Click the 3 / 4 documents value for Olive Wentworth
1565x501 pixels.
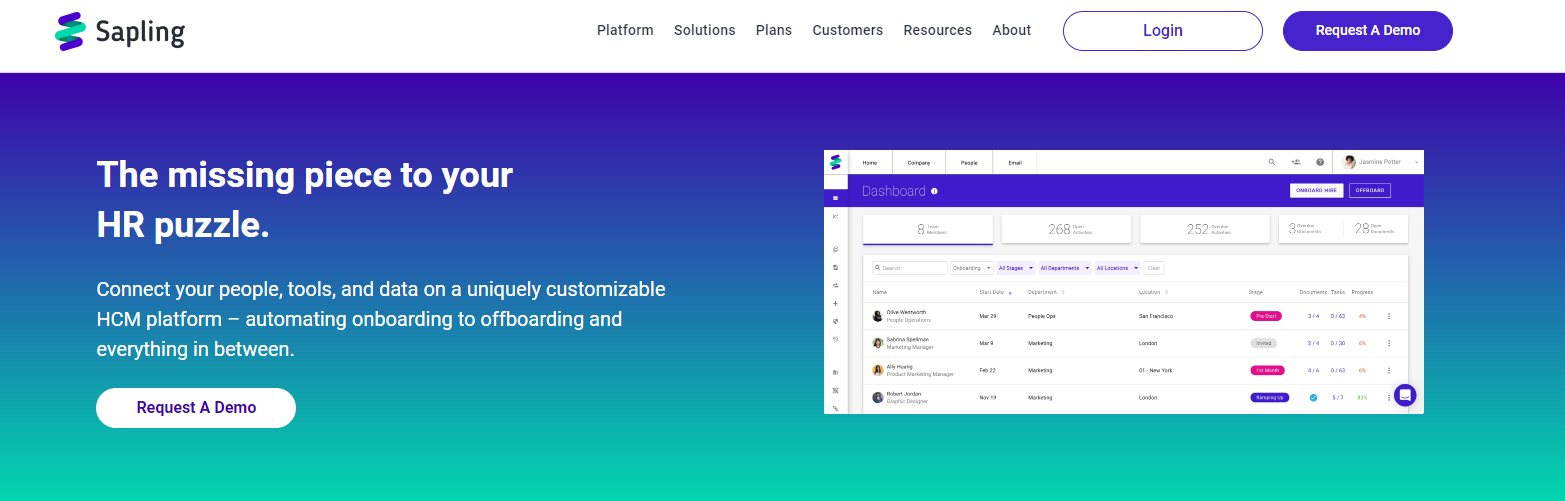click(1313, 316)
